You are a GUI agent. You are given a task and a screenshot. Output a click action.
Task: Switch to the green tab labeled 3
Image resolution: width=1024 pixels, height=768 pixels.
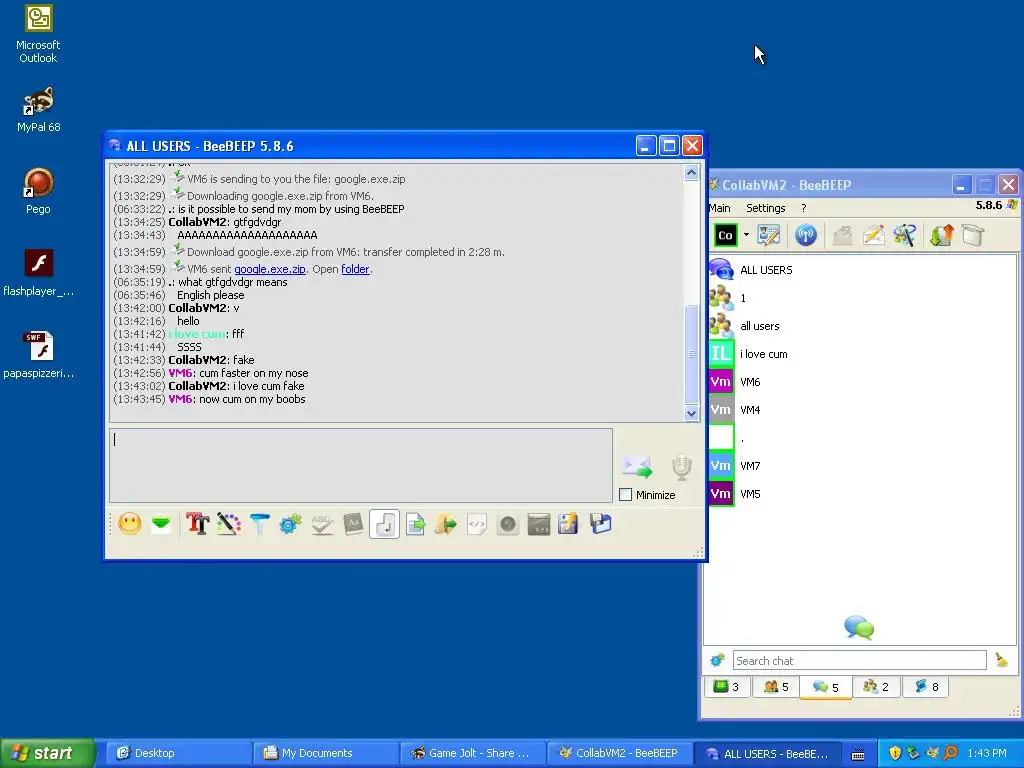pyautogui.click(x=726, y=687)
